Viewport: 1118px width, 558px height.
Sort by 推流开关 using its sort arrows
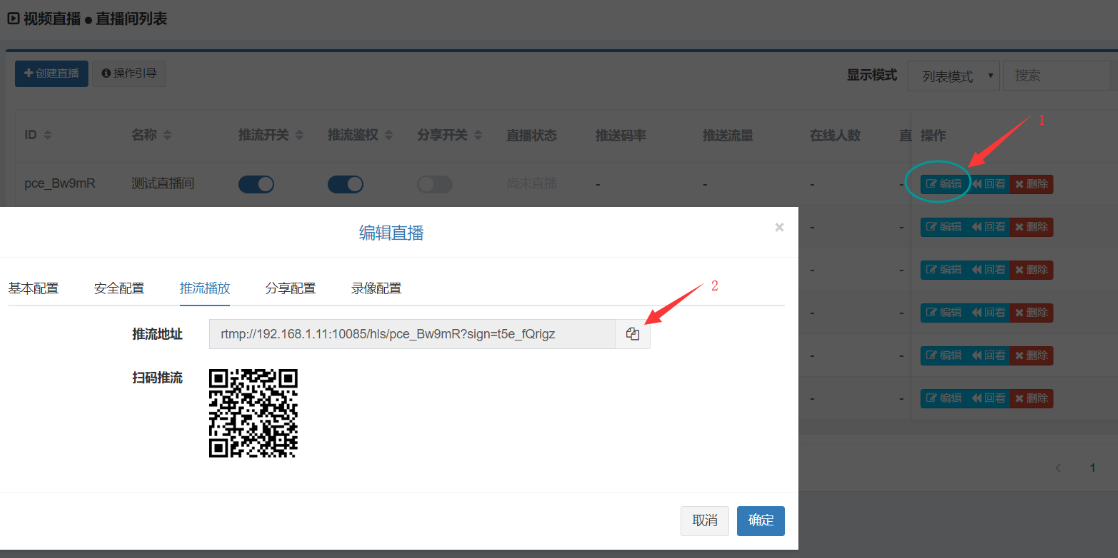point(299,135)
